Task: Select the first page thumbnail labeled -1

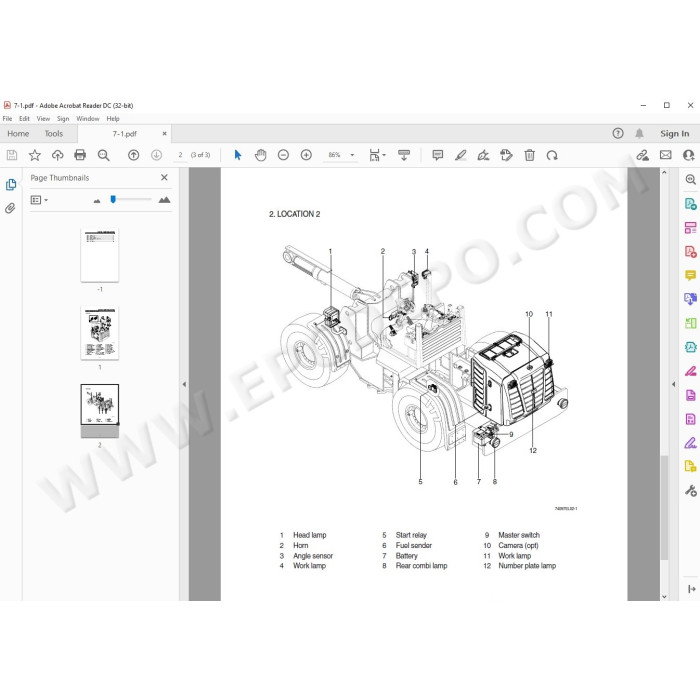Action: click(100, 255)
